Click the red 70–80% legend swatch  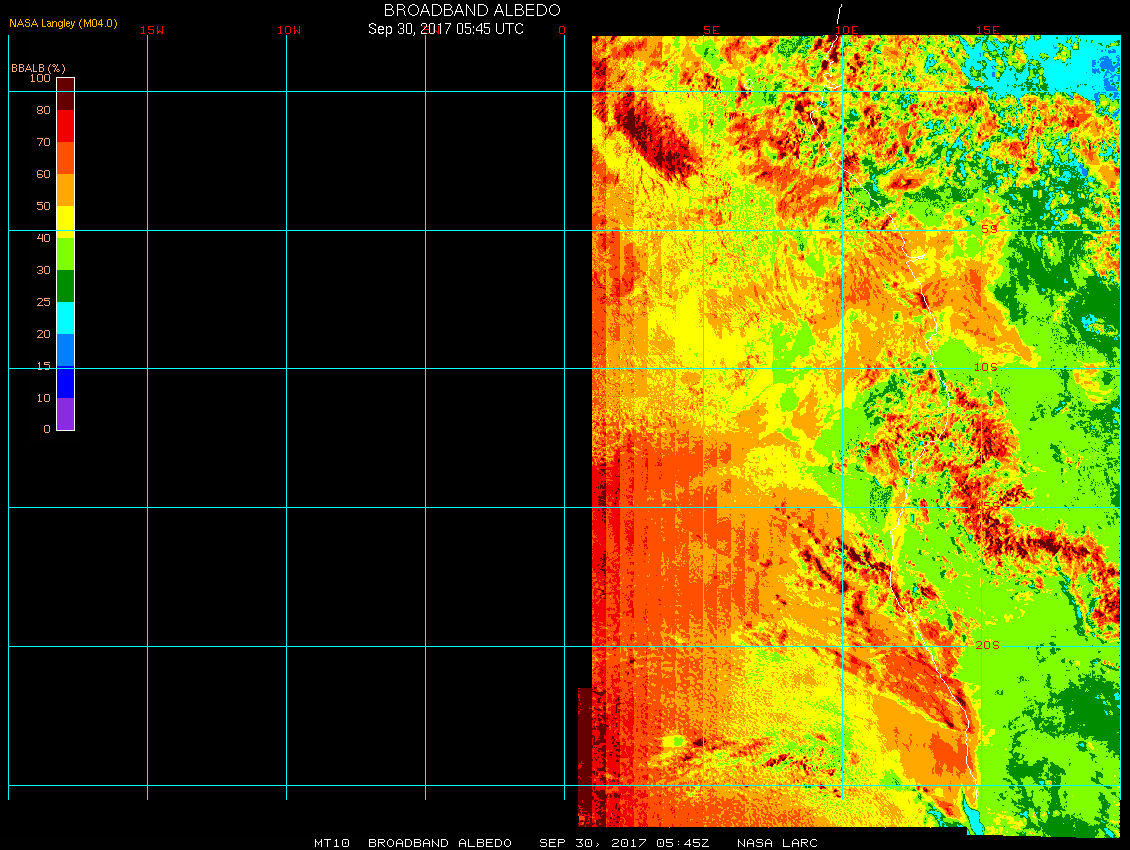[x=65, y=126]
